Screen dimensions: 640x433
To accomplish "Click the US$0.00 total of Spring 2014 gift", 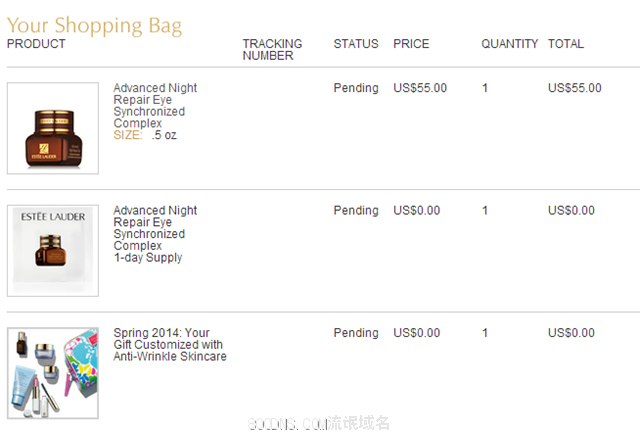I will pyautogui.click(x=571, y=333).
